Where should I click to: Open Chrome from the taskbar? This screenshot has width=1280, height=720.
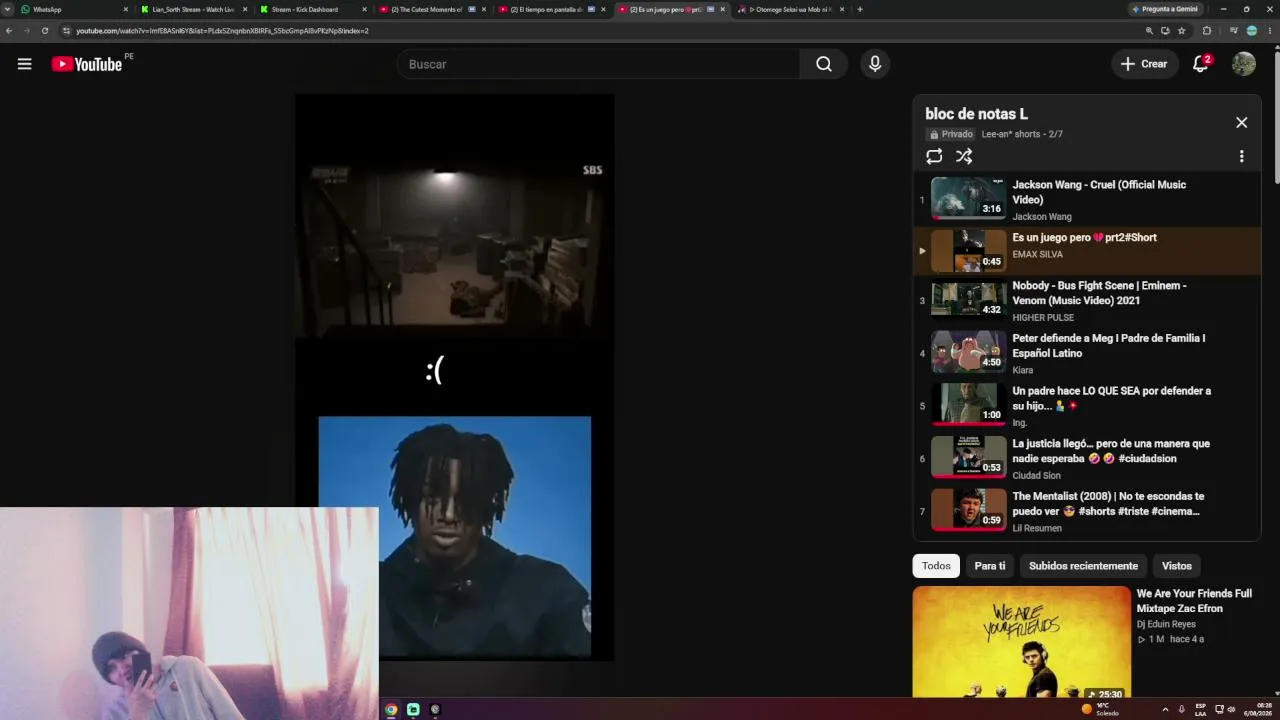click(391, 709)
